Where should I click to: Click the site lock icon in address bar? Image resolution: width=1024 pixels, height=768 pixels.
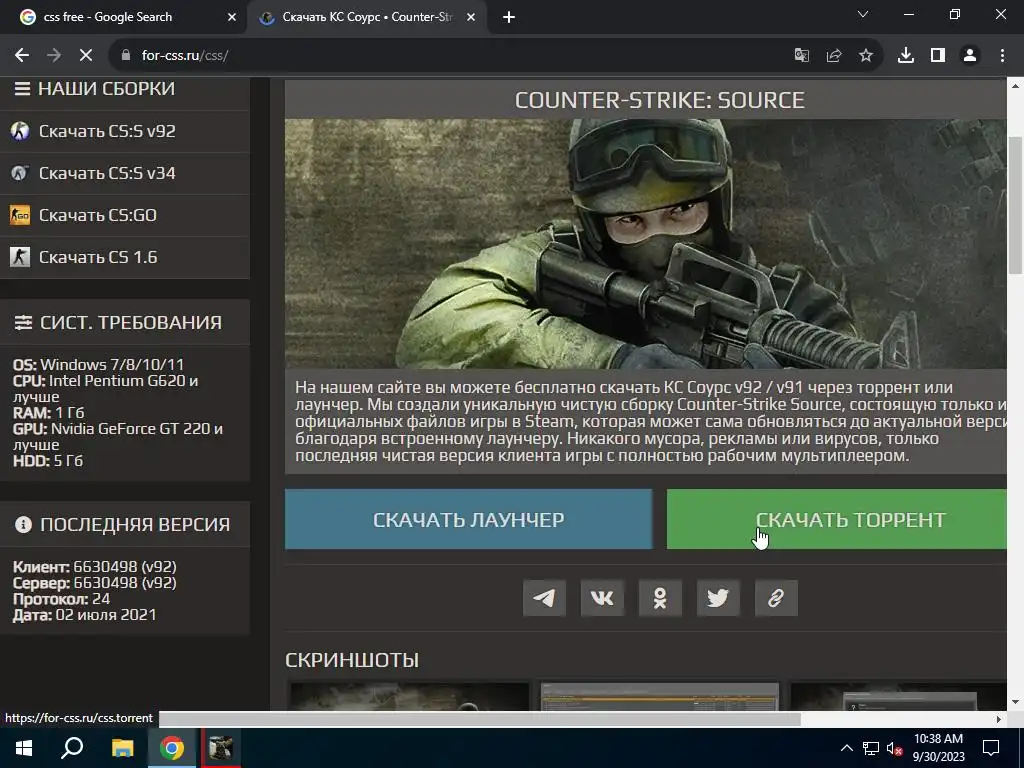[125, 56]
